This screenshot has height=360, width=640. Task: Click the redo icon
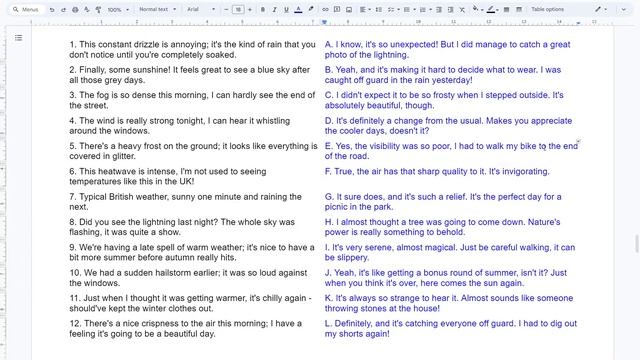coord(63,9)
